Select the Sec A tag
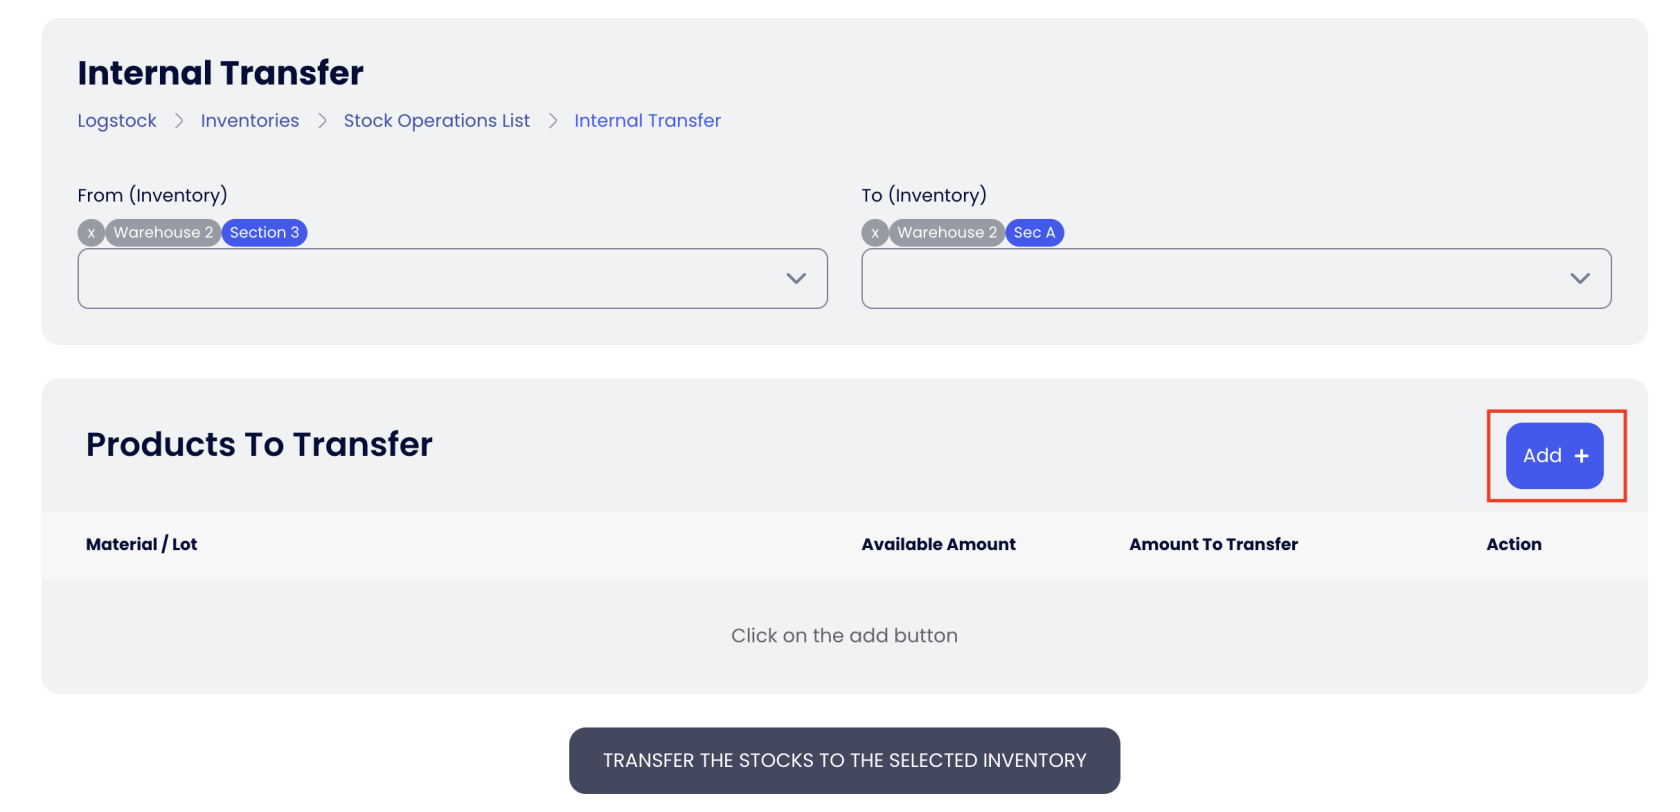The height and width of the screenshot is (812, 1680). point(1034,233)
